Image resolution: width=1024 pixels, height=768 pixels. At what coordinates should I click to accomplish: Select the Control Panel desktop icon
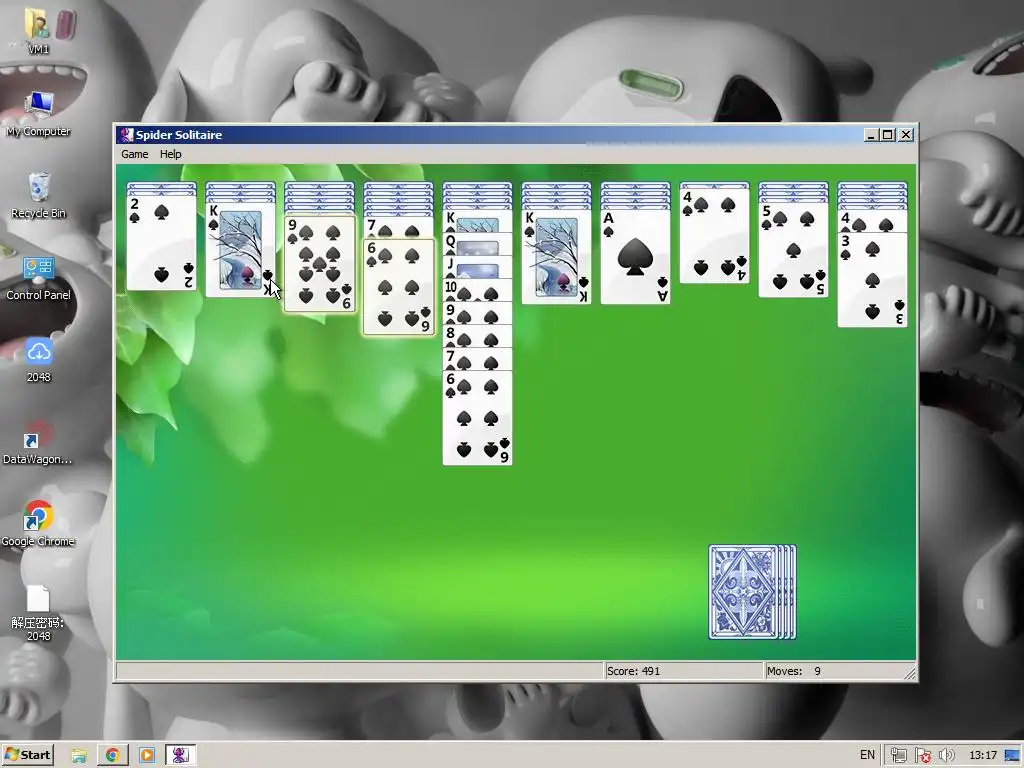(39, 278)
